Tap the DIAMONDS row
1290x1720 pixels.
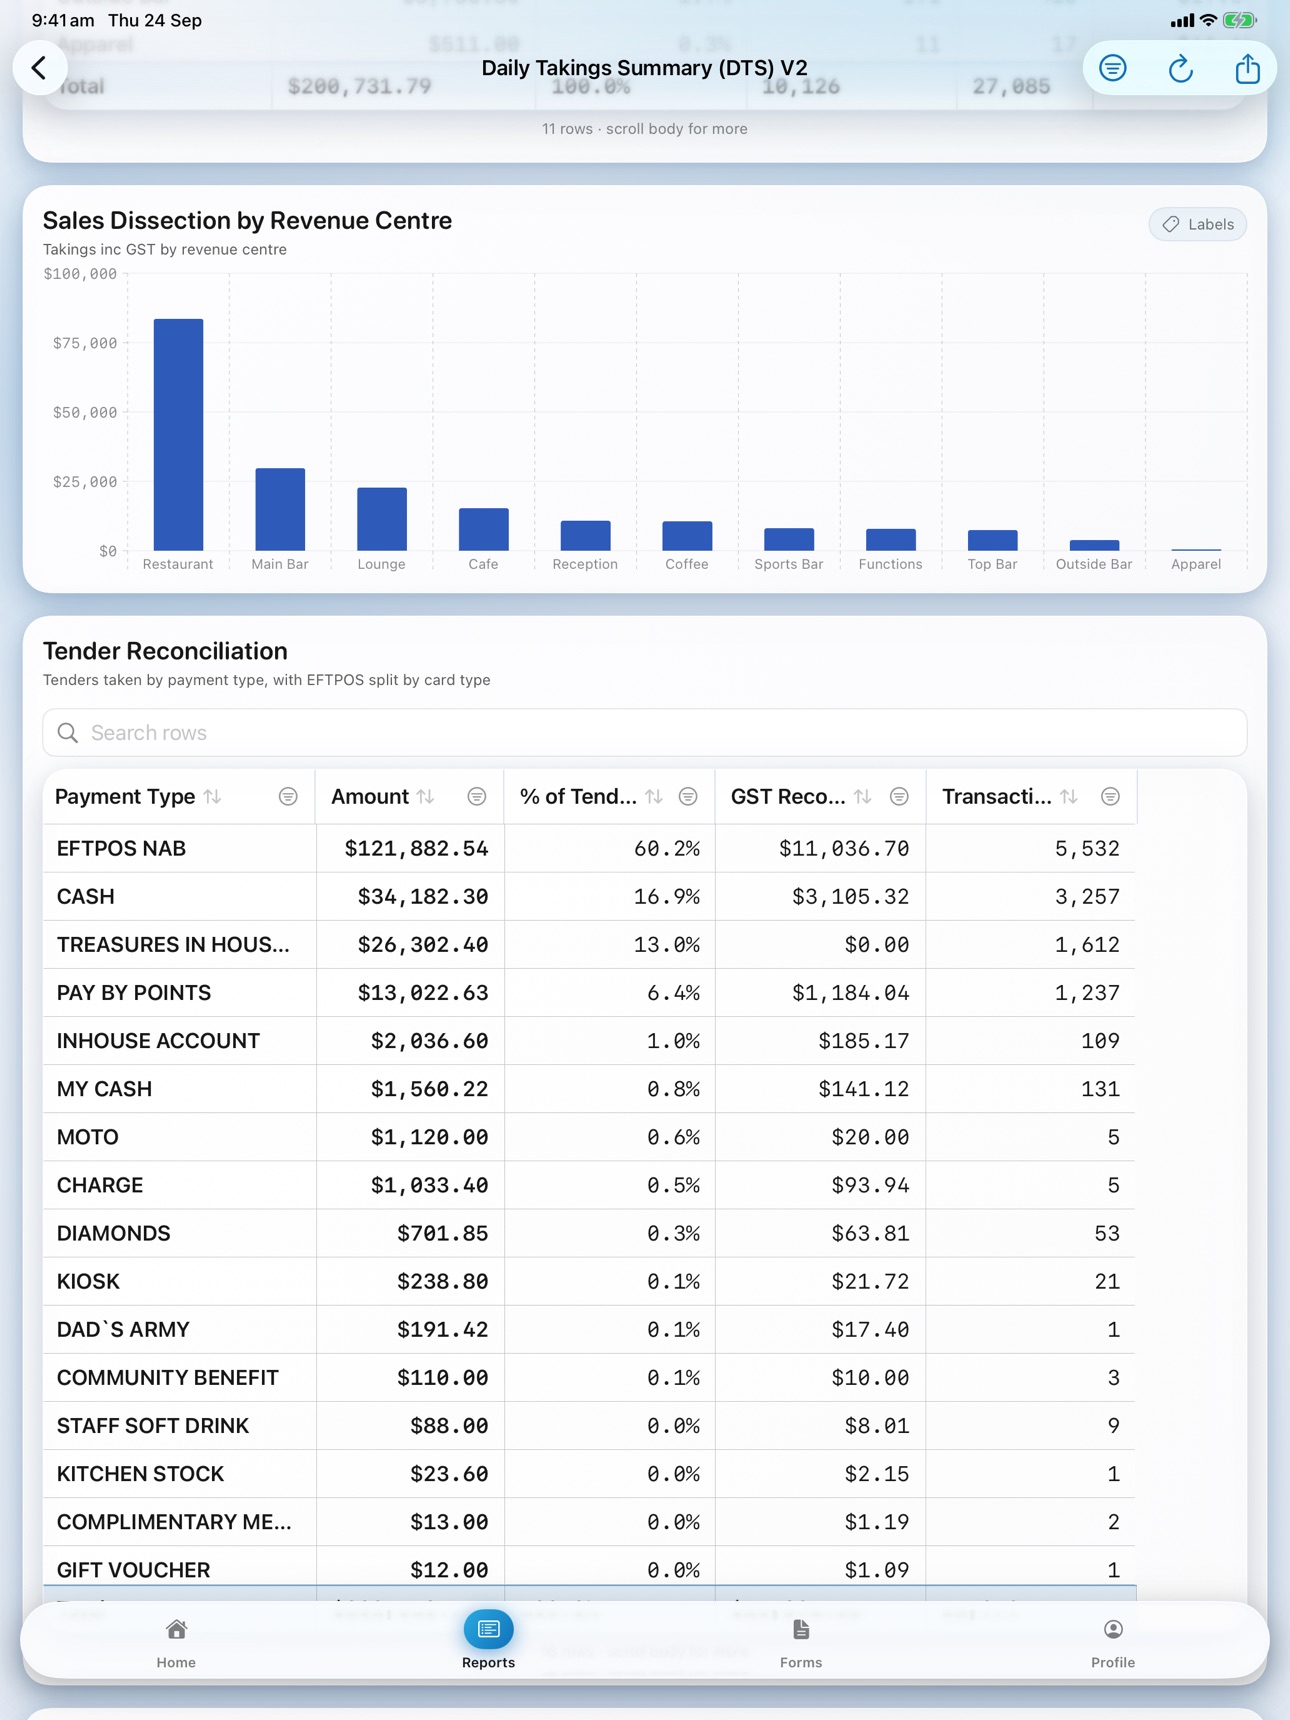click(x=589, y=1233)
